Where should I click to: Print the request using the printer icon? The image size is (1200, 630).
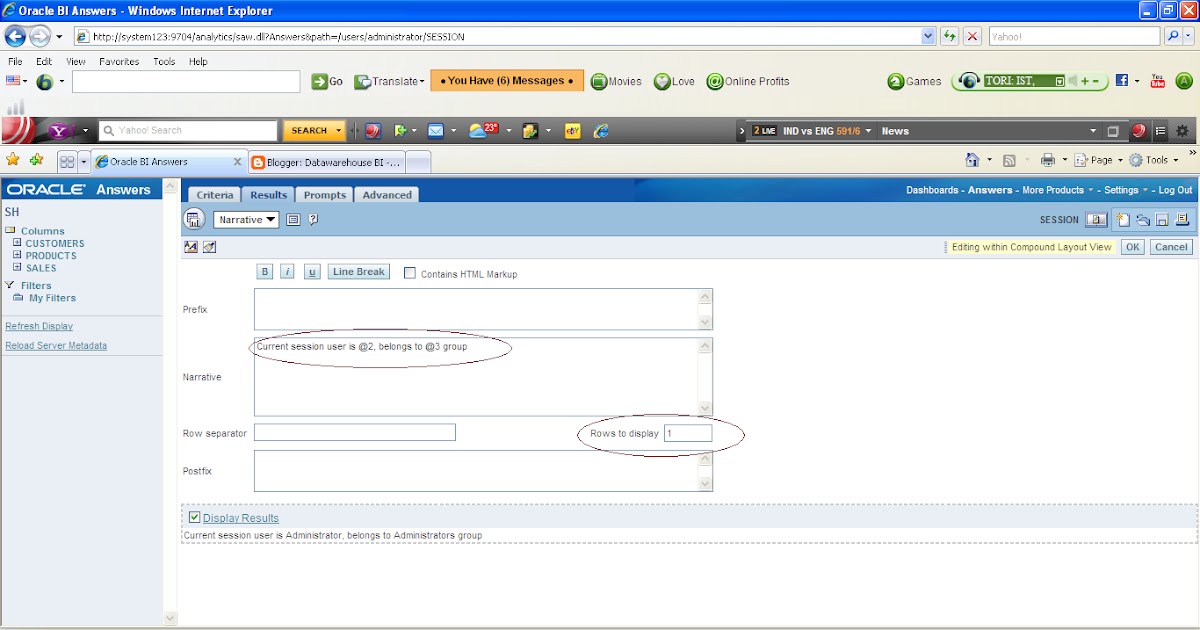[1181, 219]
